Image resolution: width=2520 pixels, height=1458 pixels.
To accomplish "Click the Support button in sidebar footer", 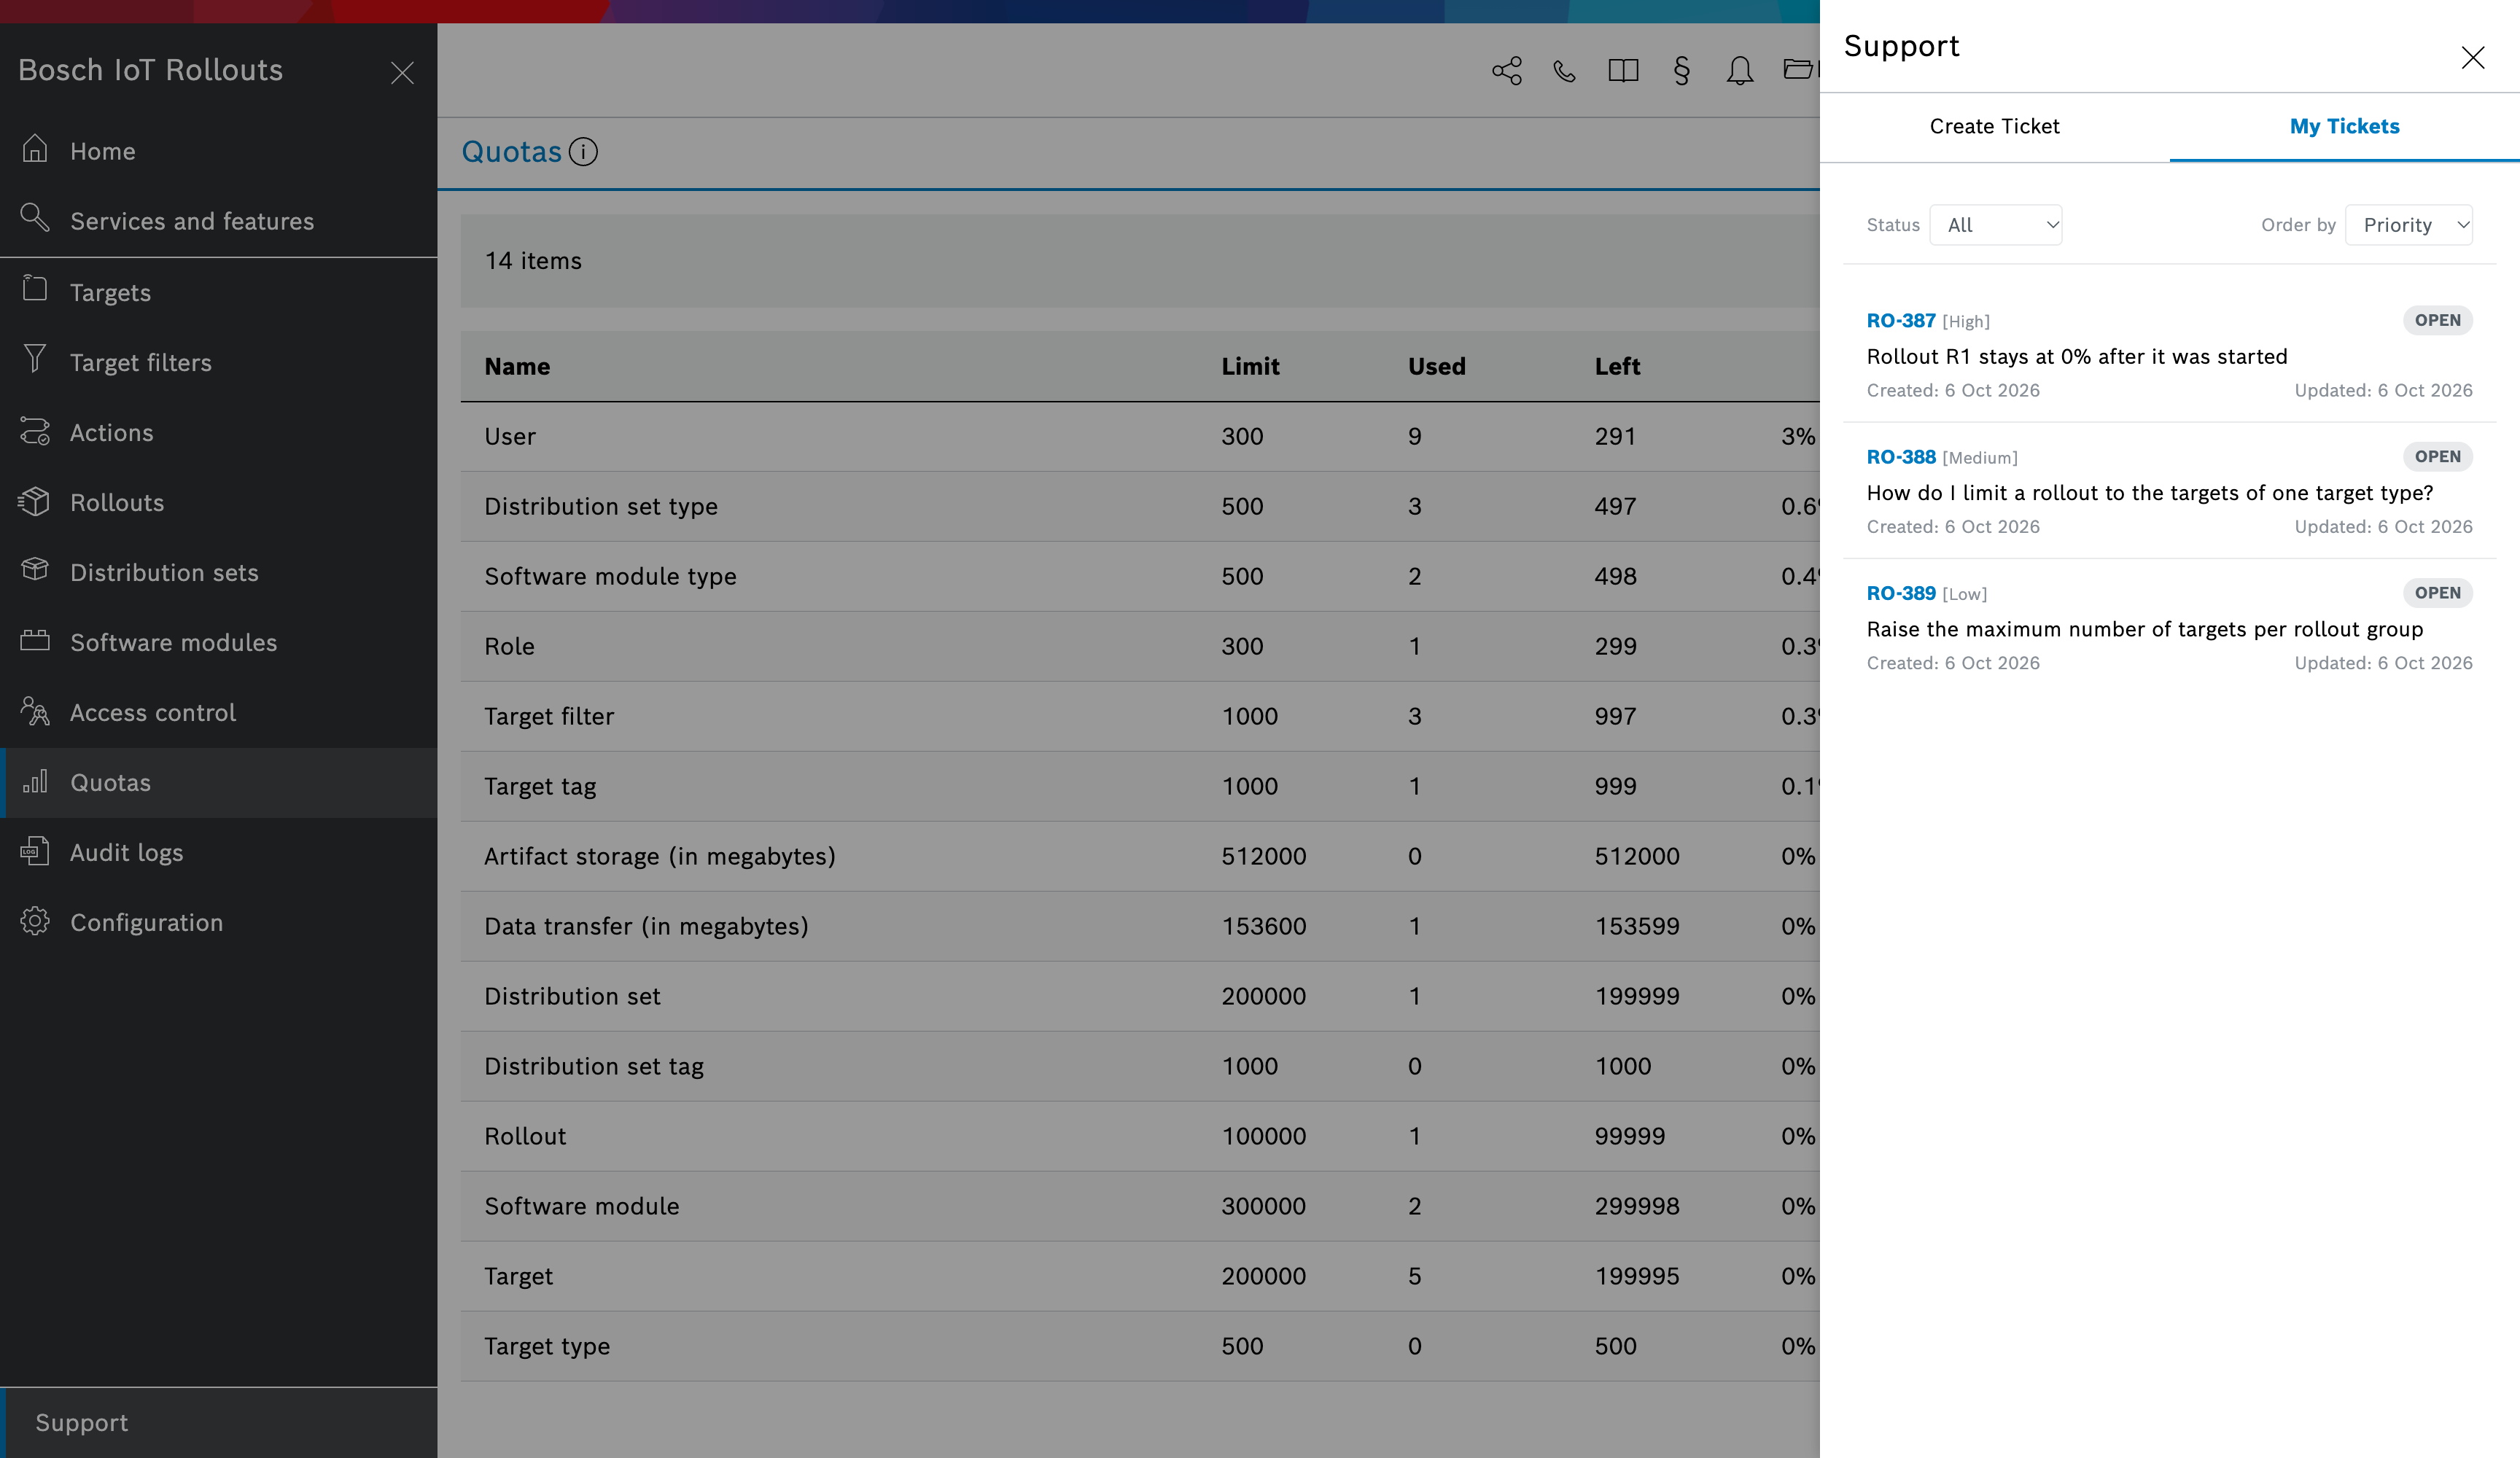I will (x=218, y=1422).
